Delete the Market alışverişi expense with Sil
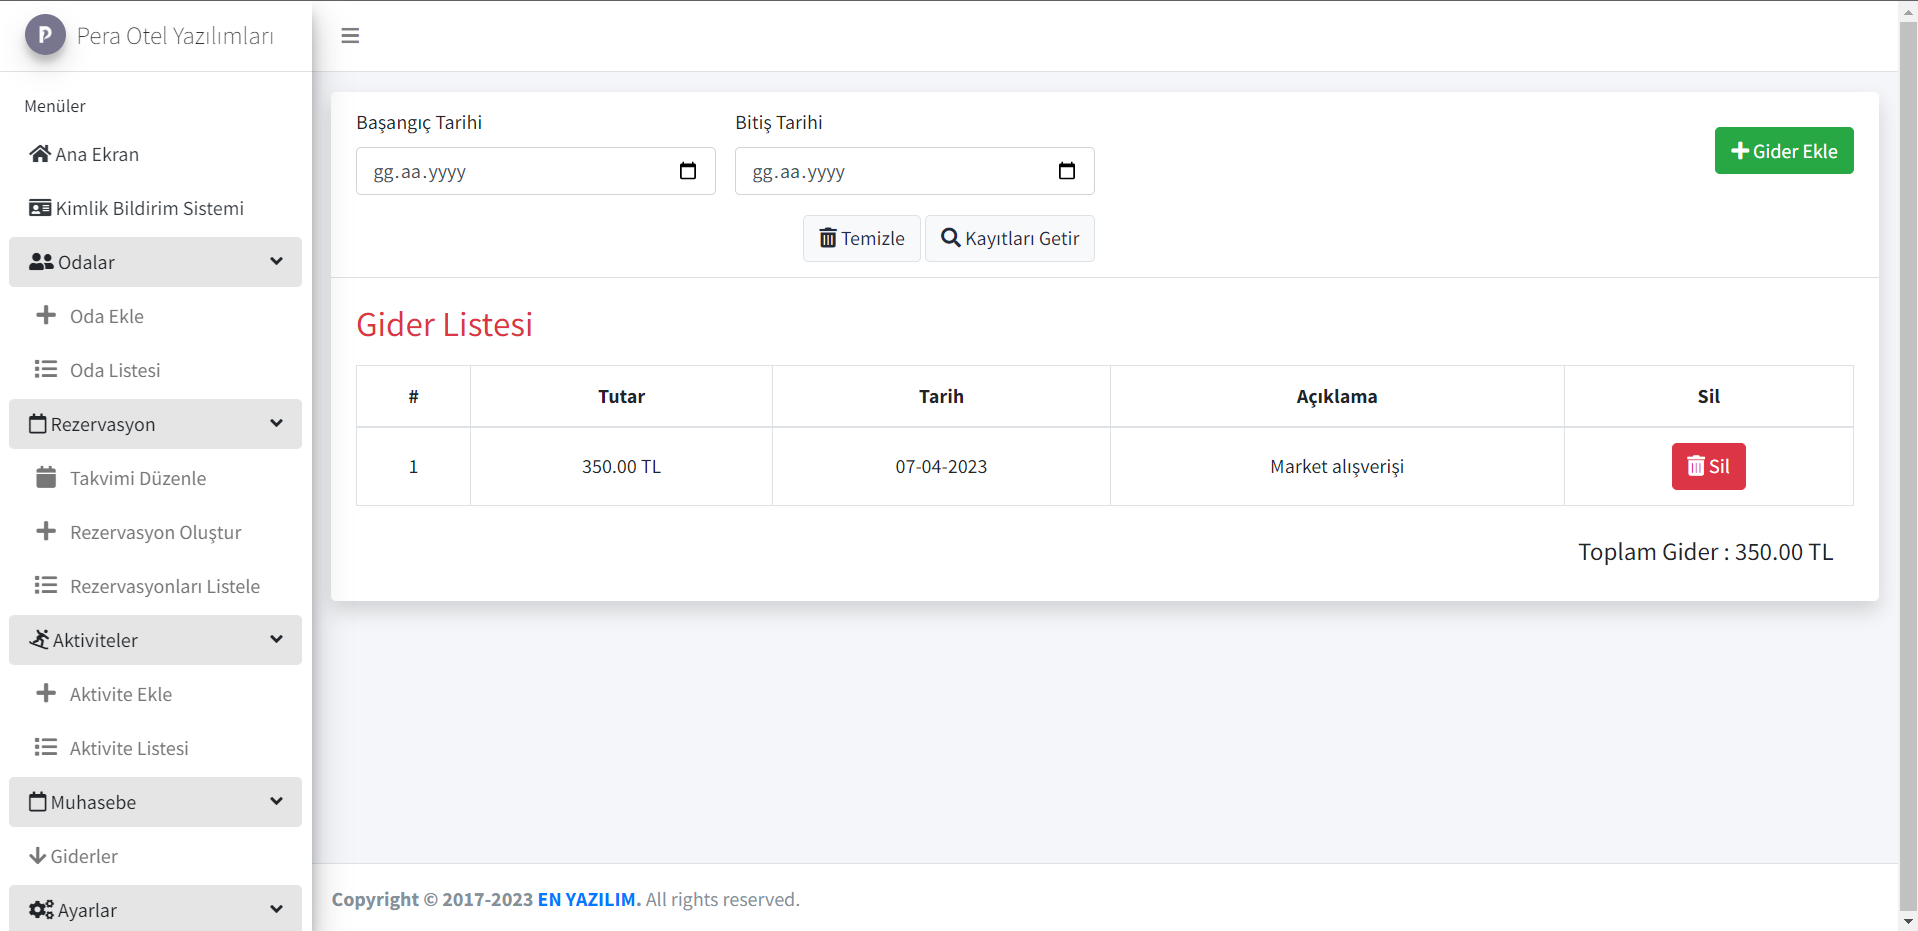1918x931 pixels. click(1708, 466)
